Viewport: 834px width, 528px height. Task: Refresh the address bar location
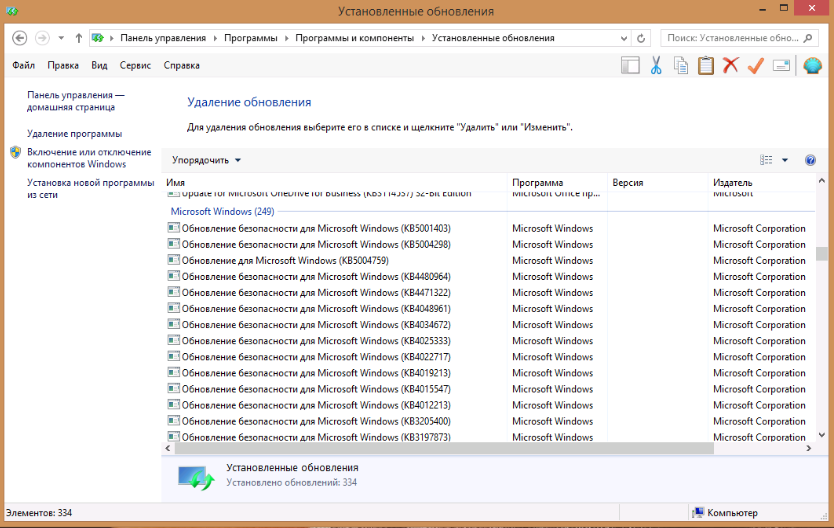click(641, 38)
